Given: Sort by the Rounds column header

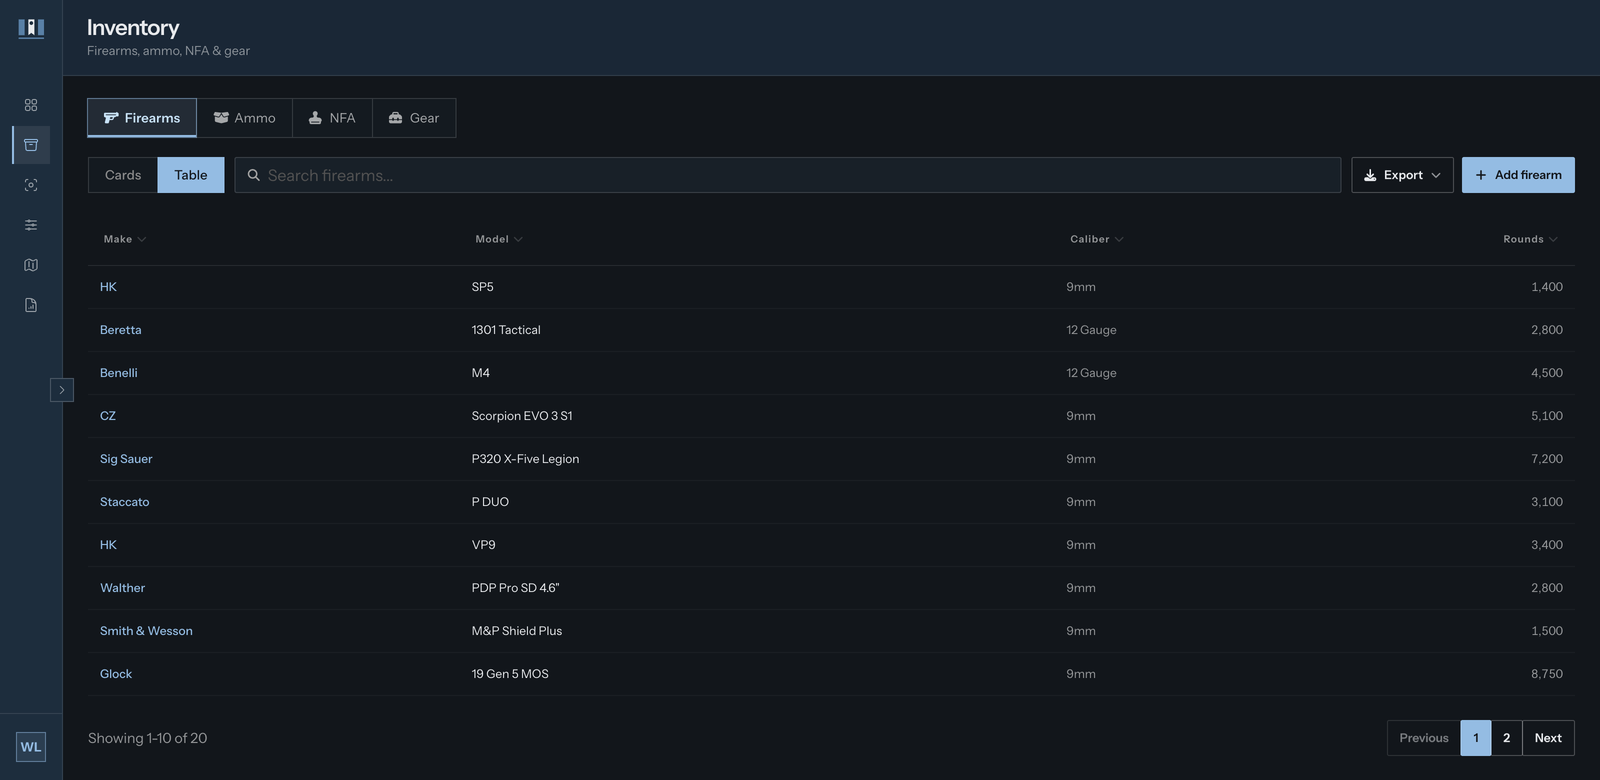Looking at the screenshot, I should pos(1530,239).
